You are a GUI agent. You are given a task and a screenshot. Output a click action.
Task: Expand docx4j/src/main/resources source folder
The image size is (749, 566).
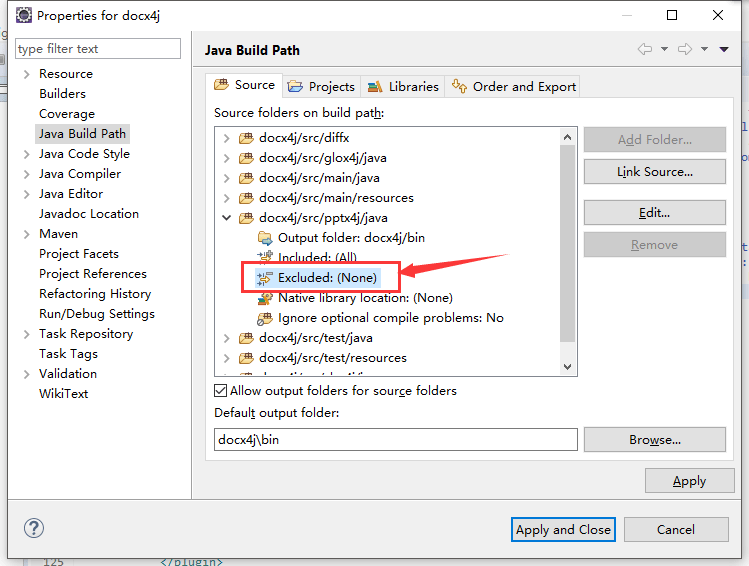tap(227, 198)
